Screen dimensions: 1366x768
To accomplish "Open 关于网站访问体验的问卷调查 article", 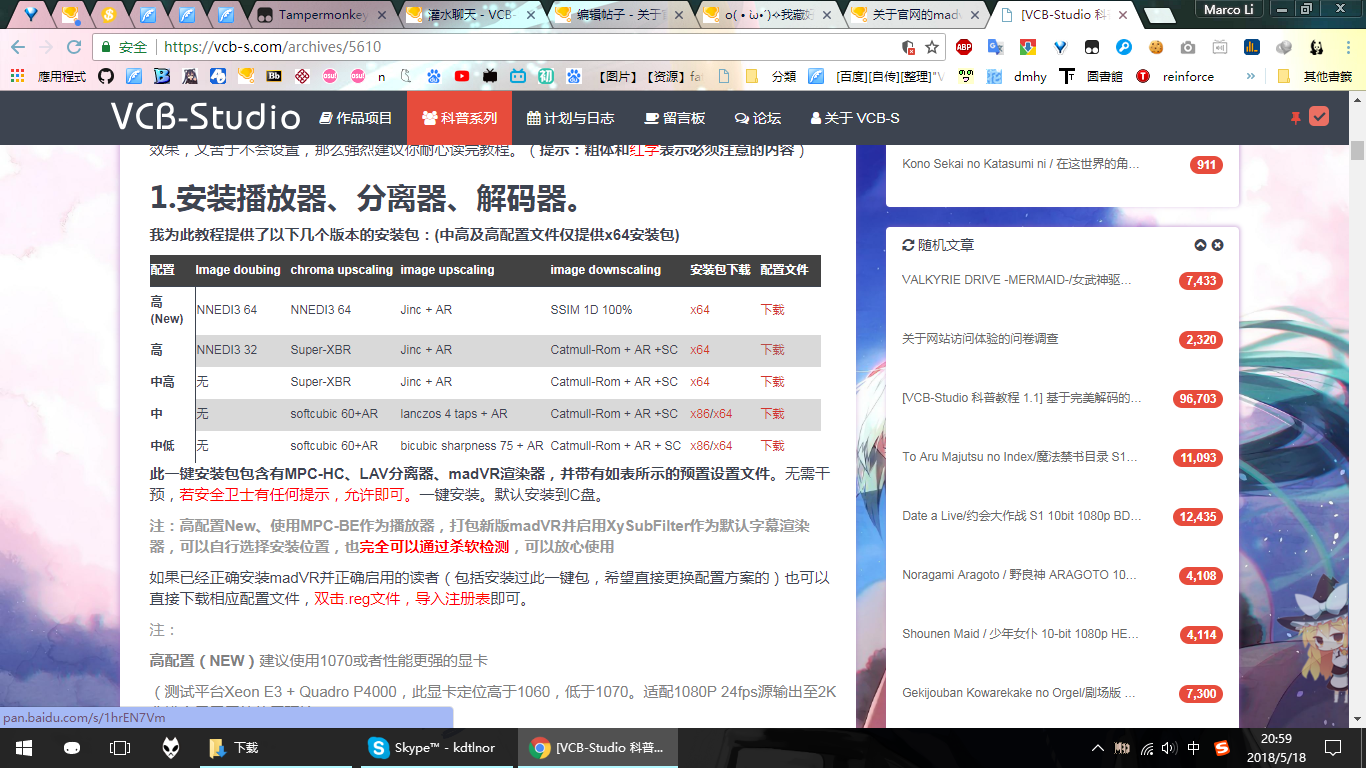I will [x=980, y=339].
